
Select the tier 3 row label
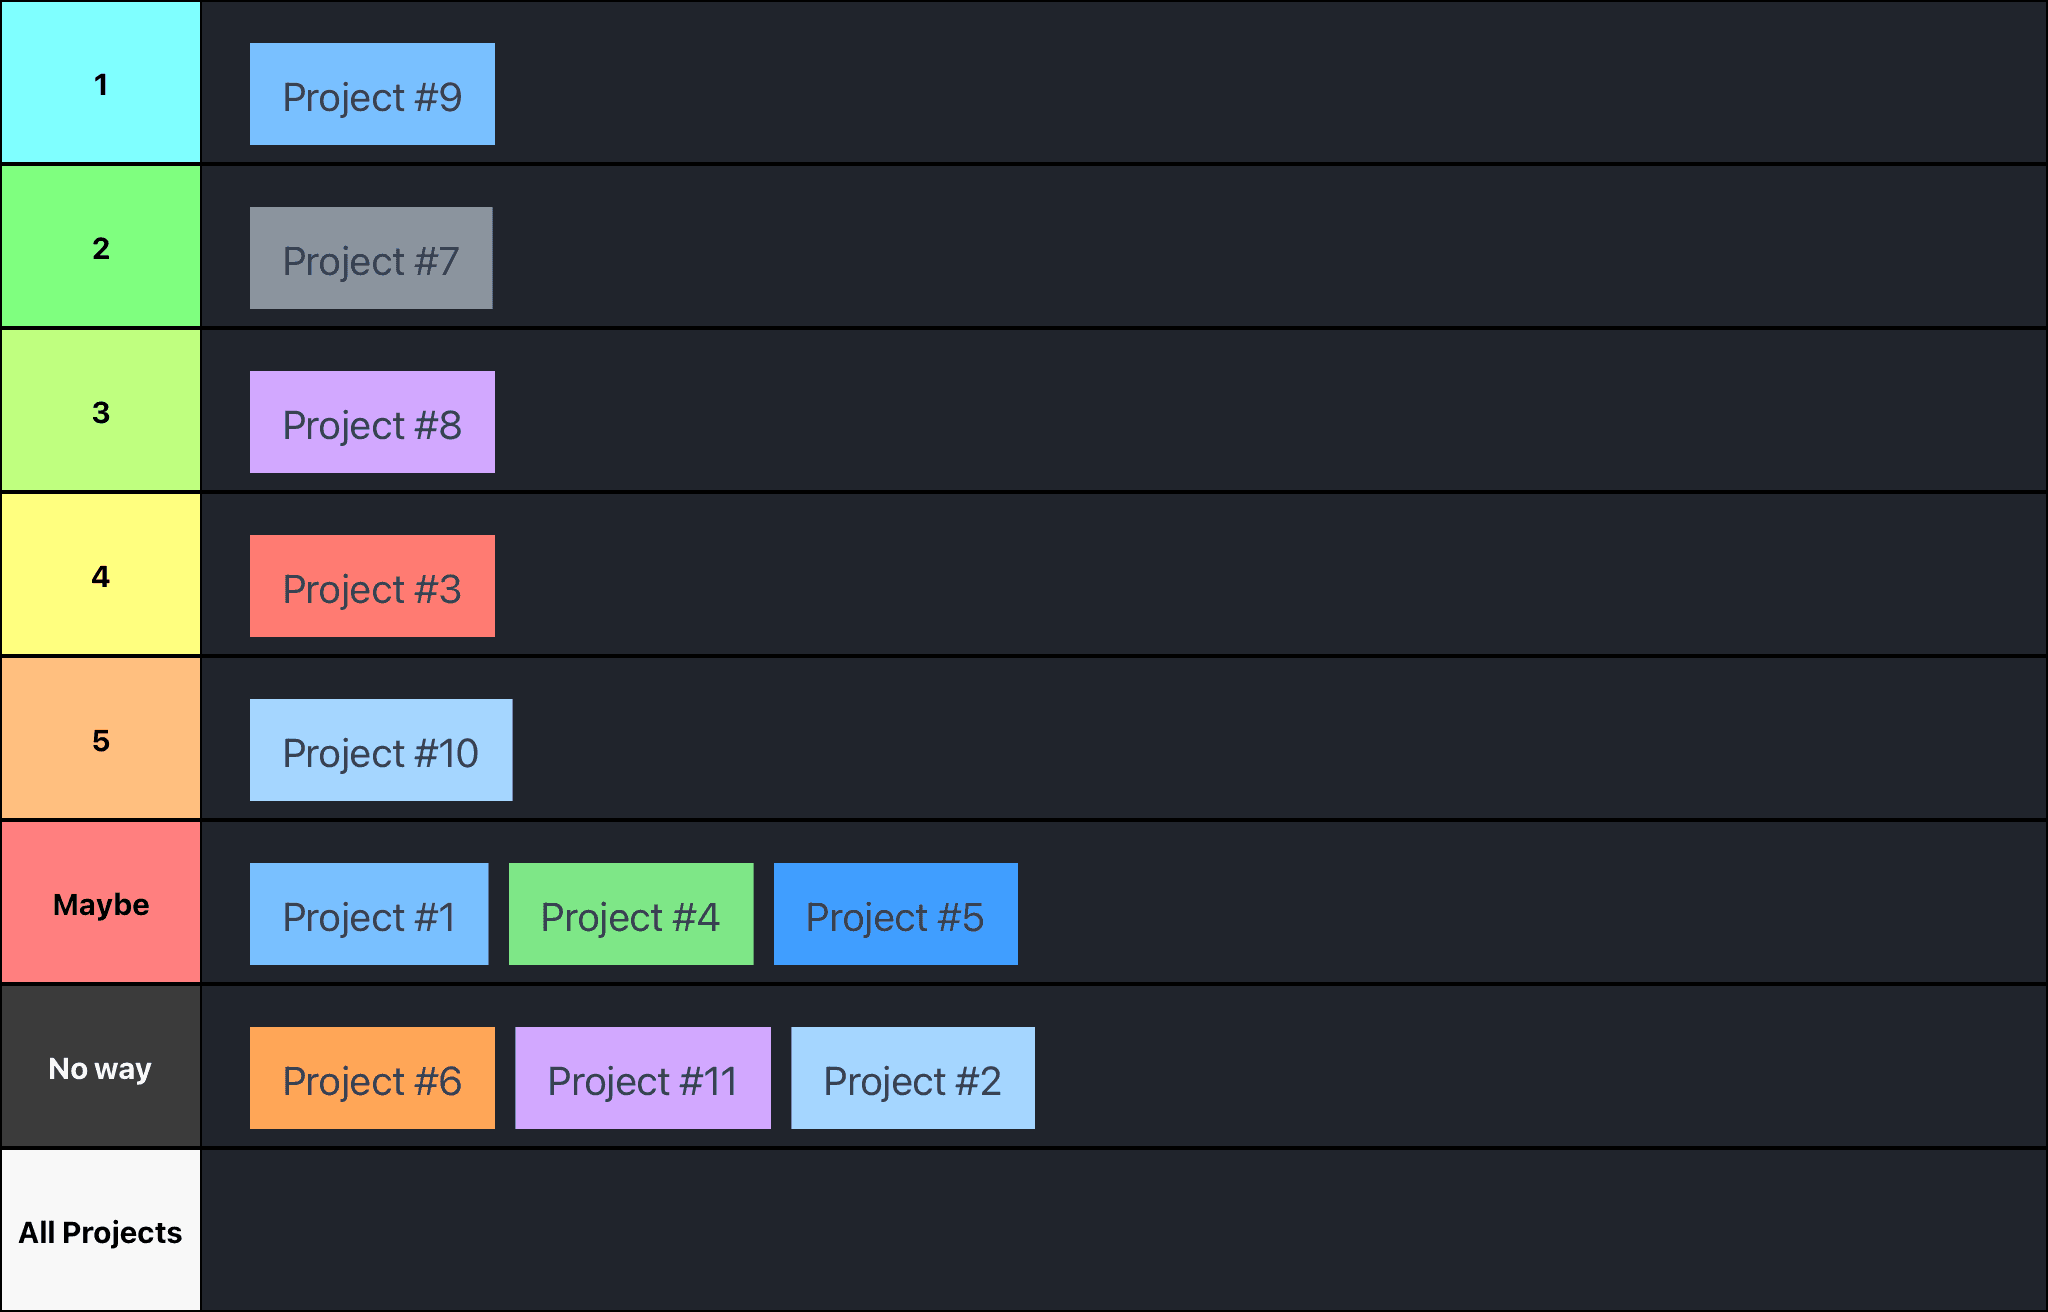[101, 410]
